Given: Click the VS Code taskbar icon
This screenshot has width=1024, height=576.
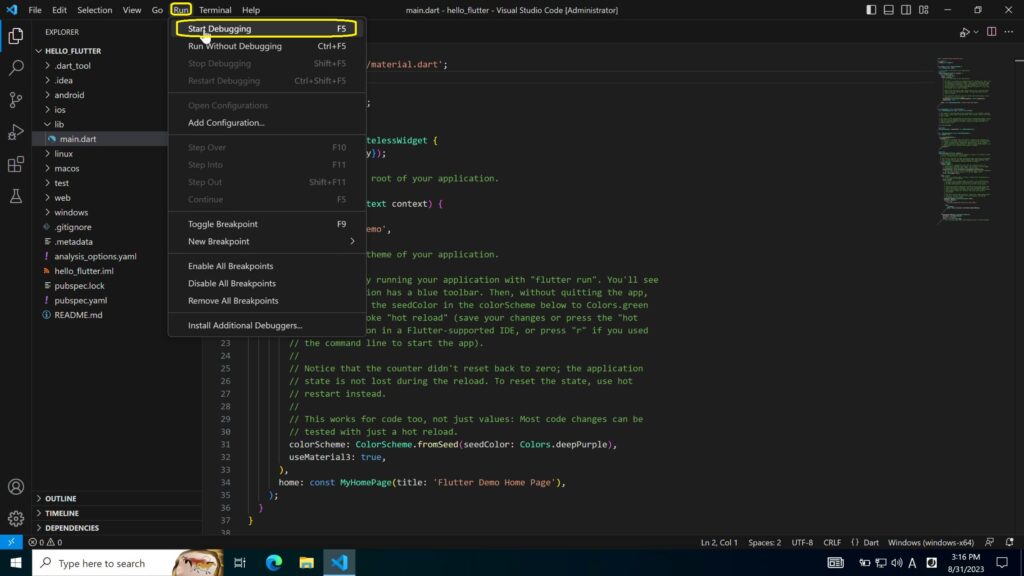Looking at the screenshot, I should coord(339,563).
